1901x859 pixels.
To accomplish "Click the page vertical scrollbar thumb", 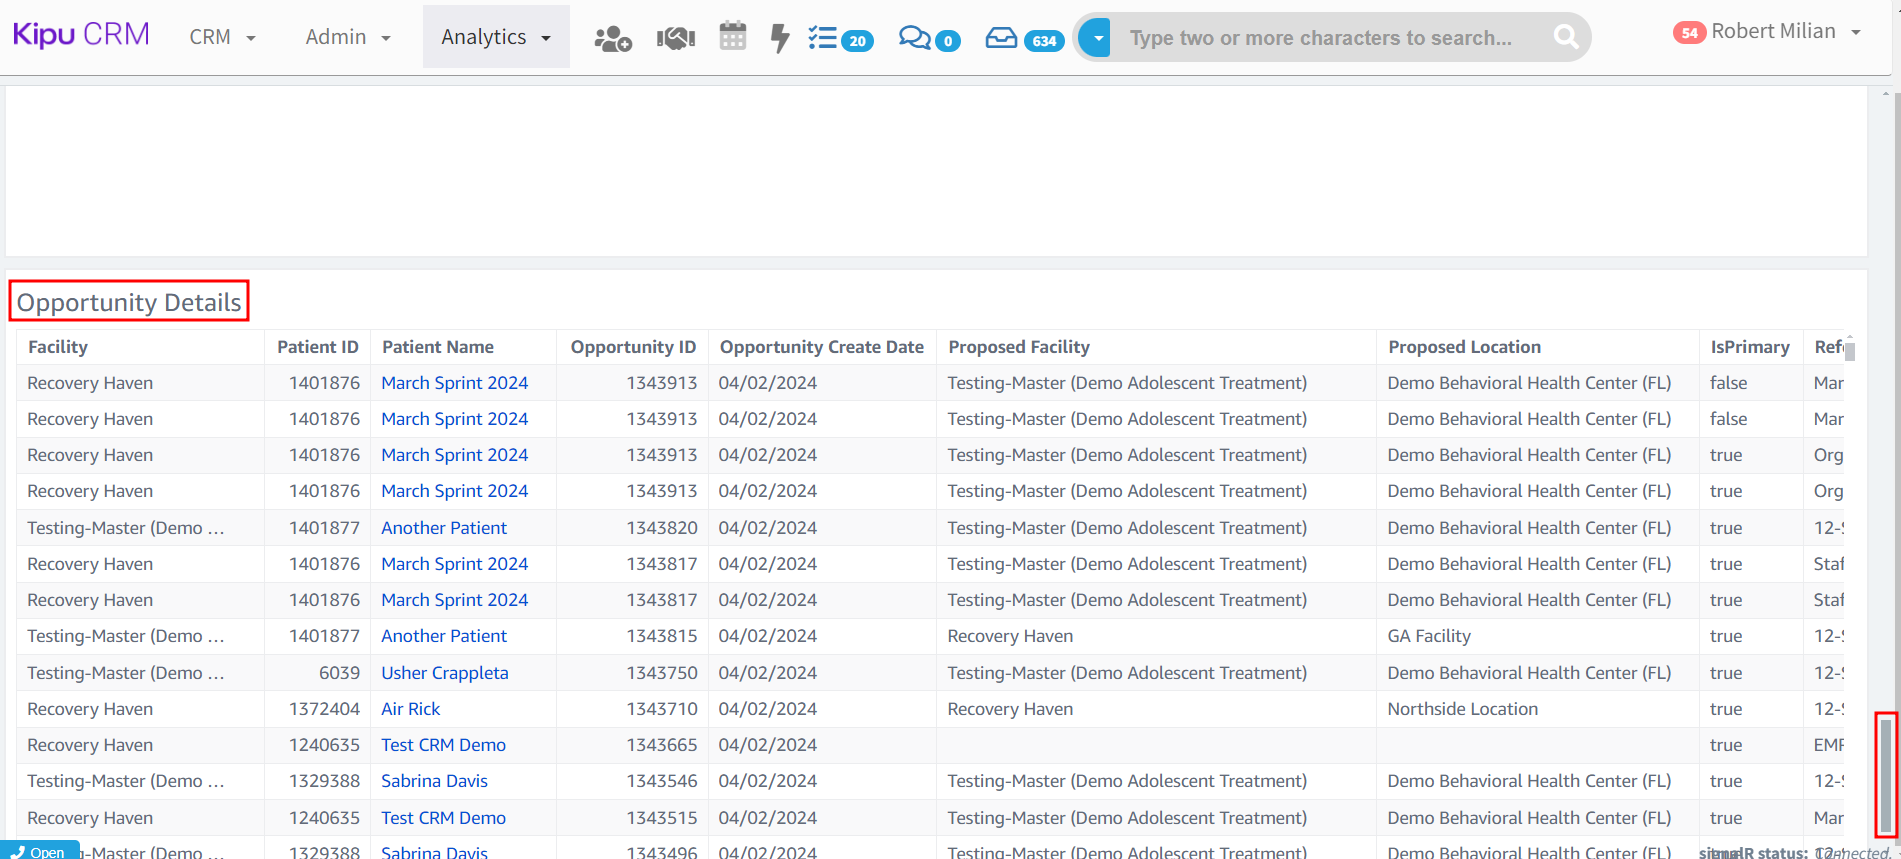I will click(1885, 774).
